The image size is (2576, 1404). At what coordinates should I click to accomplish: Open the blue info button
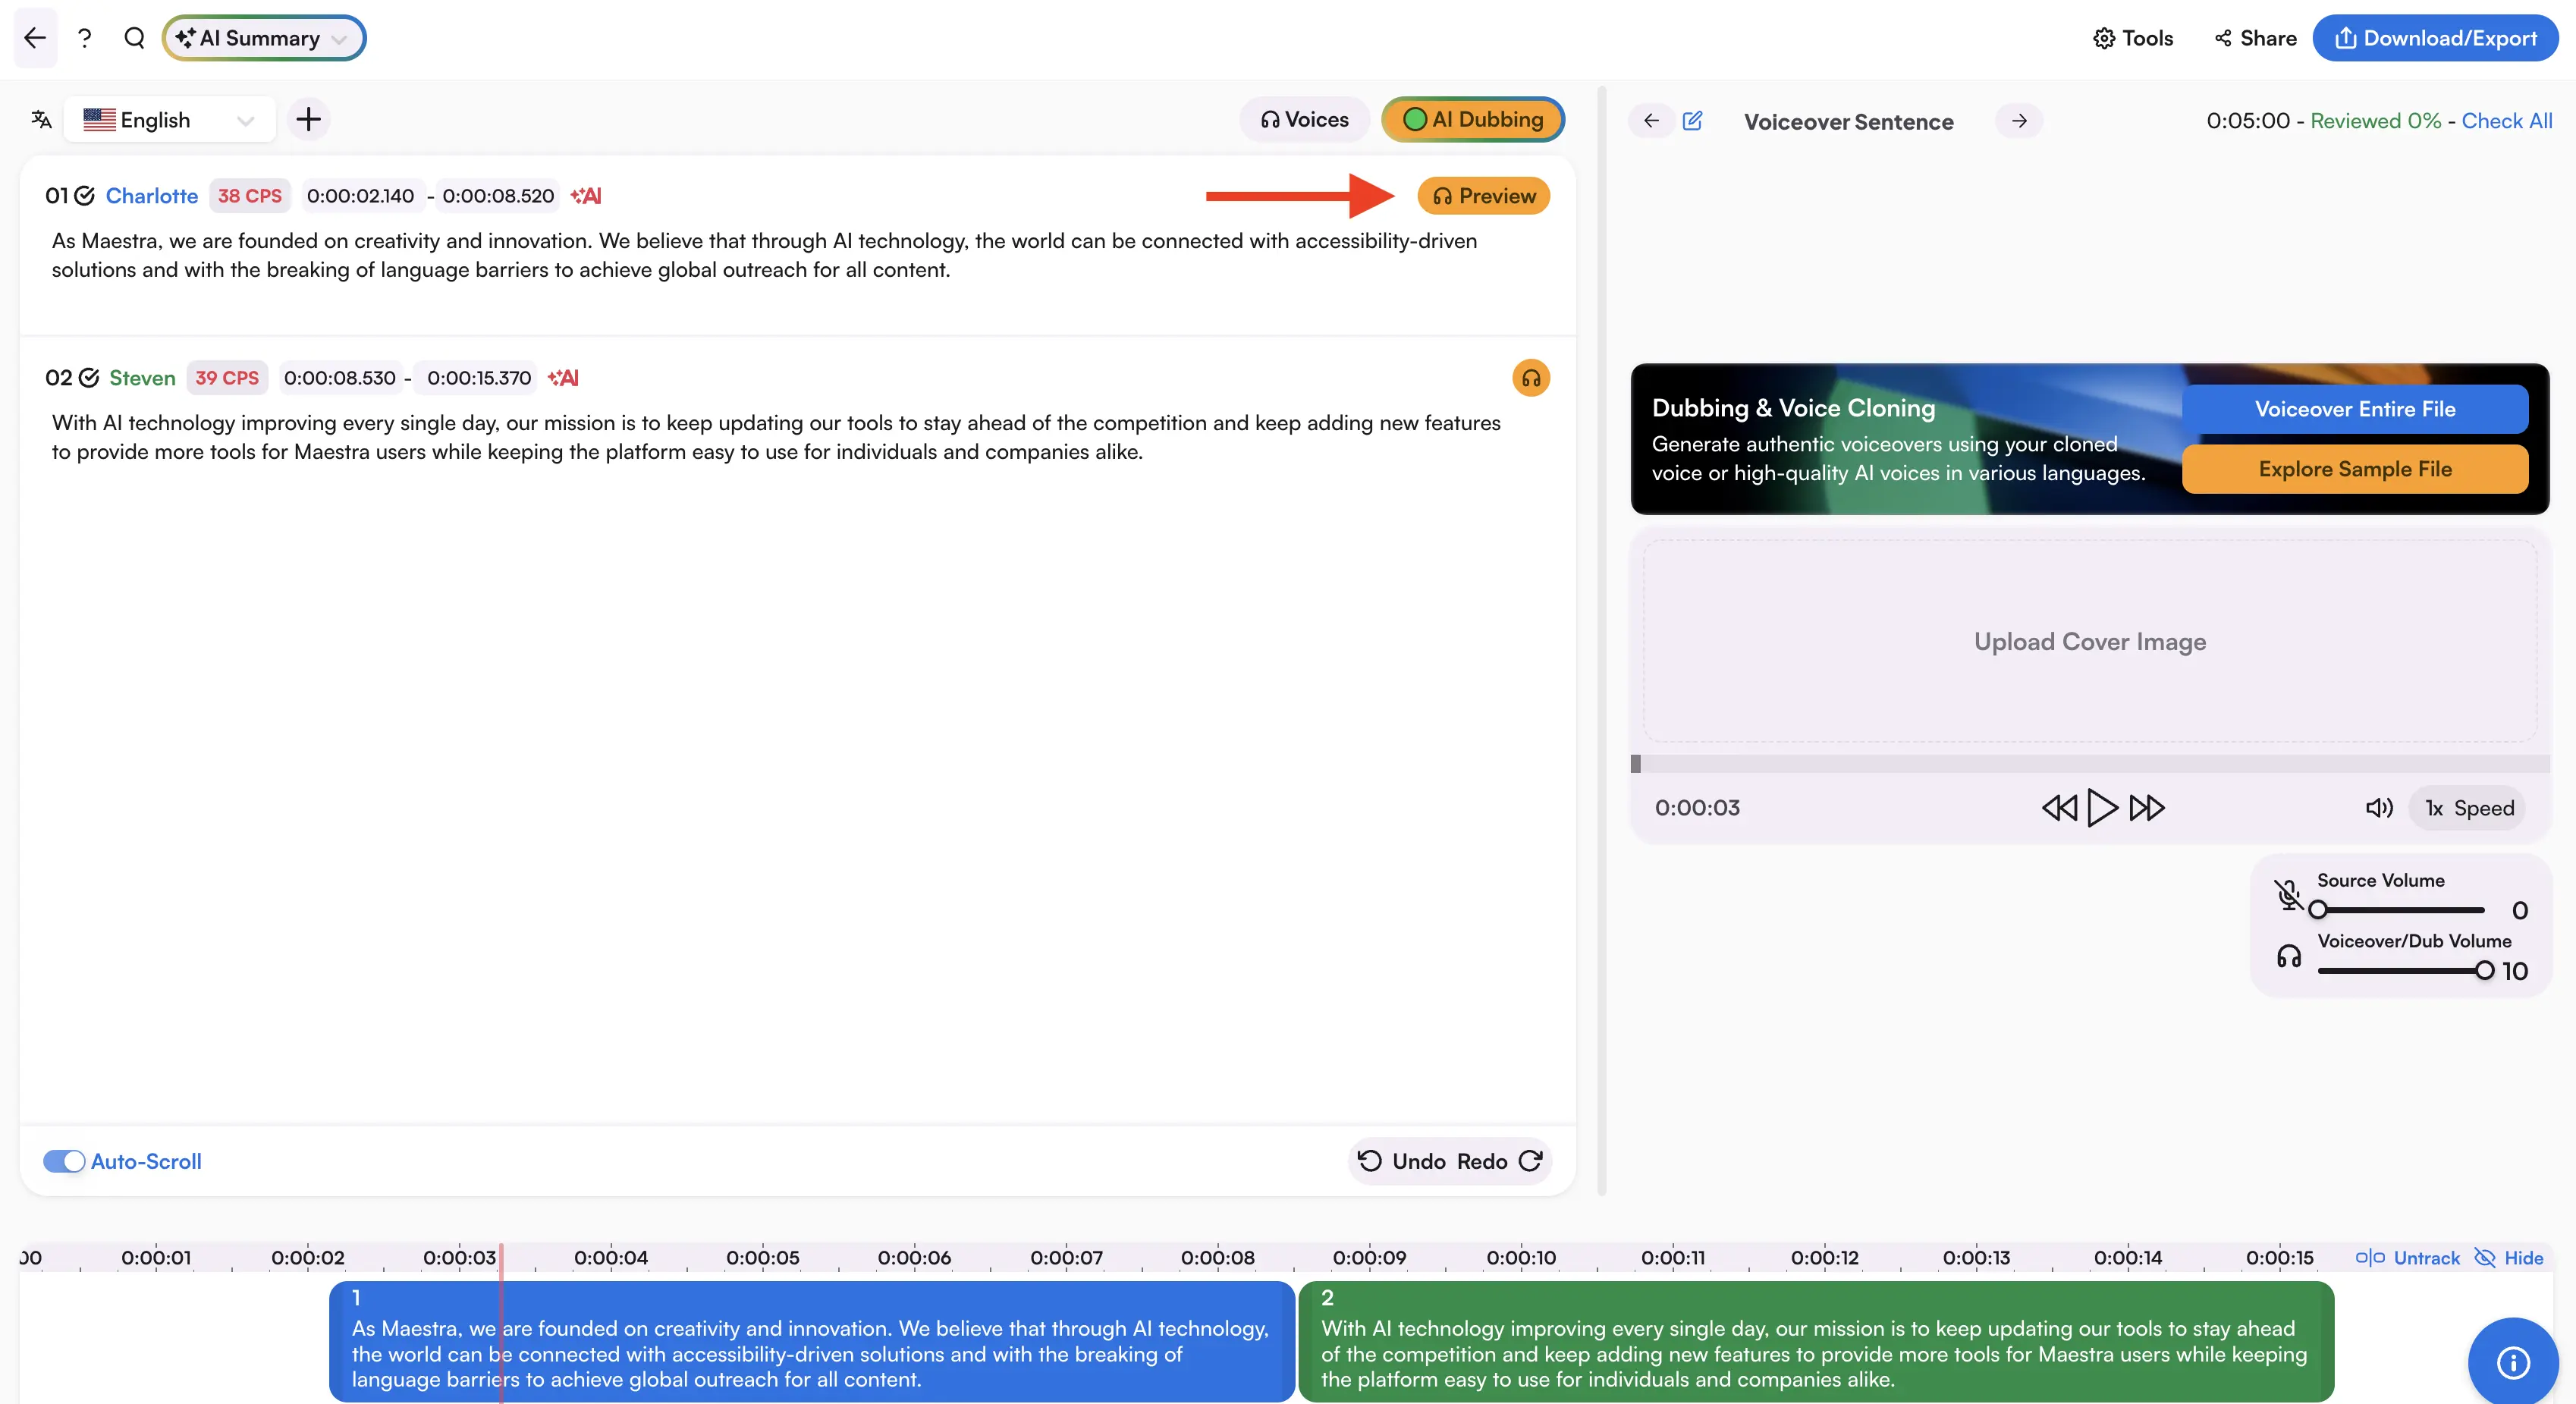click(2513, 1362)
